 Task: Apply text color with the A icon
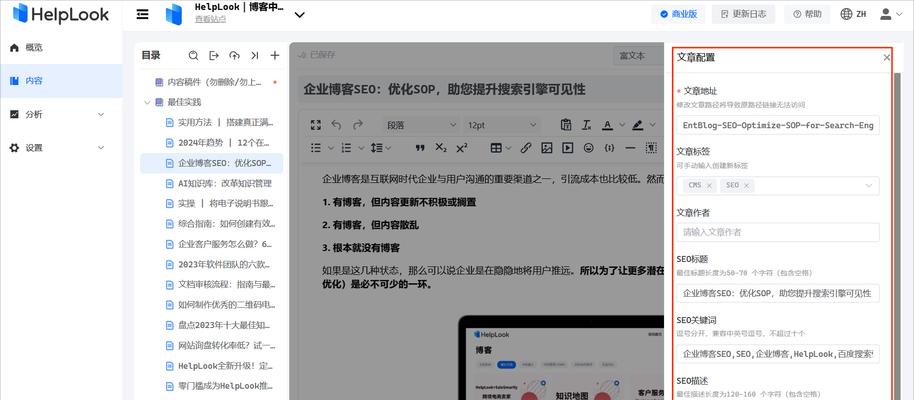[607, 125]
